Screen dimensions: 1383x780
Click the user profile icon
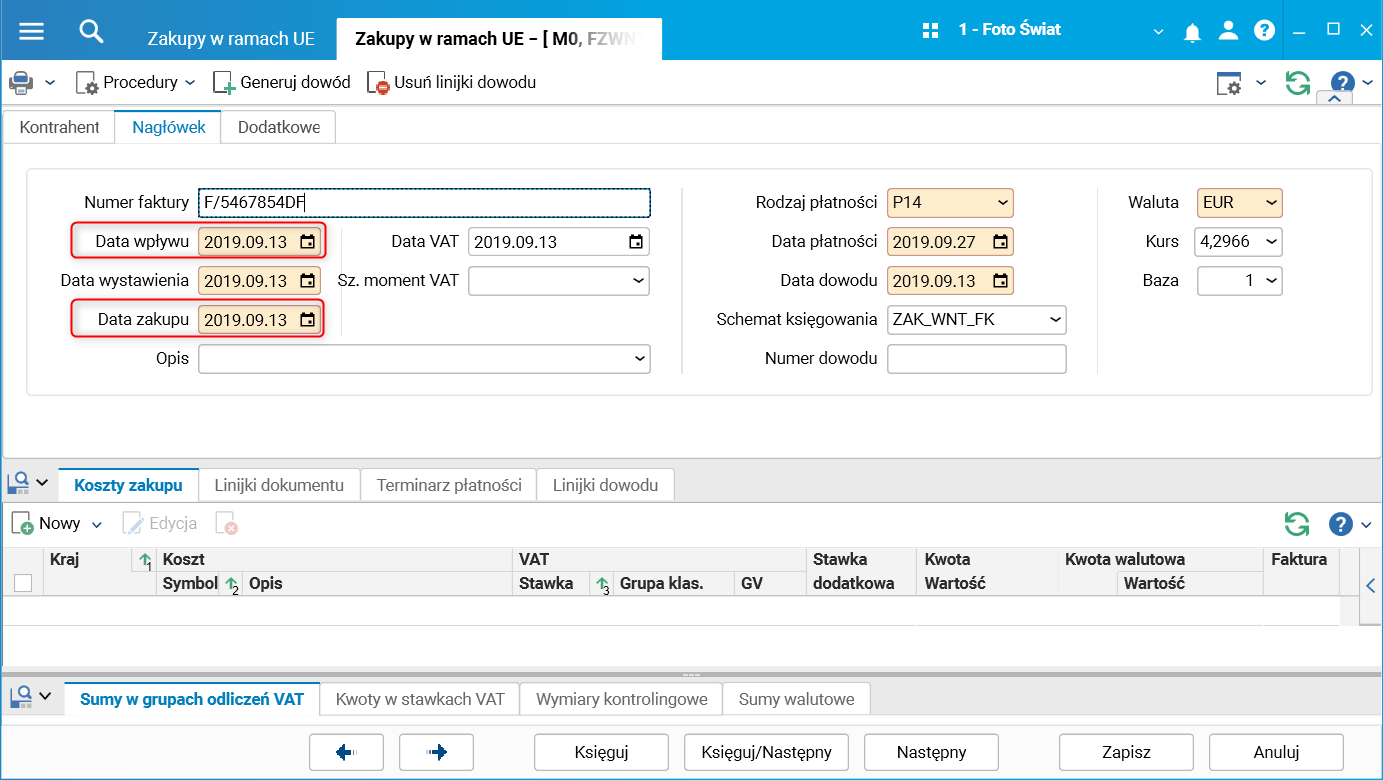[x=1228, y=31]
